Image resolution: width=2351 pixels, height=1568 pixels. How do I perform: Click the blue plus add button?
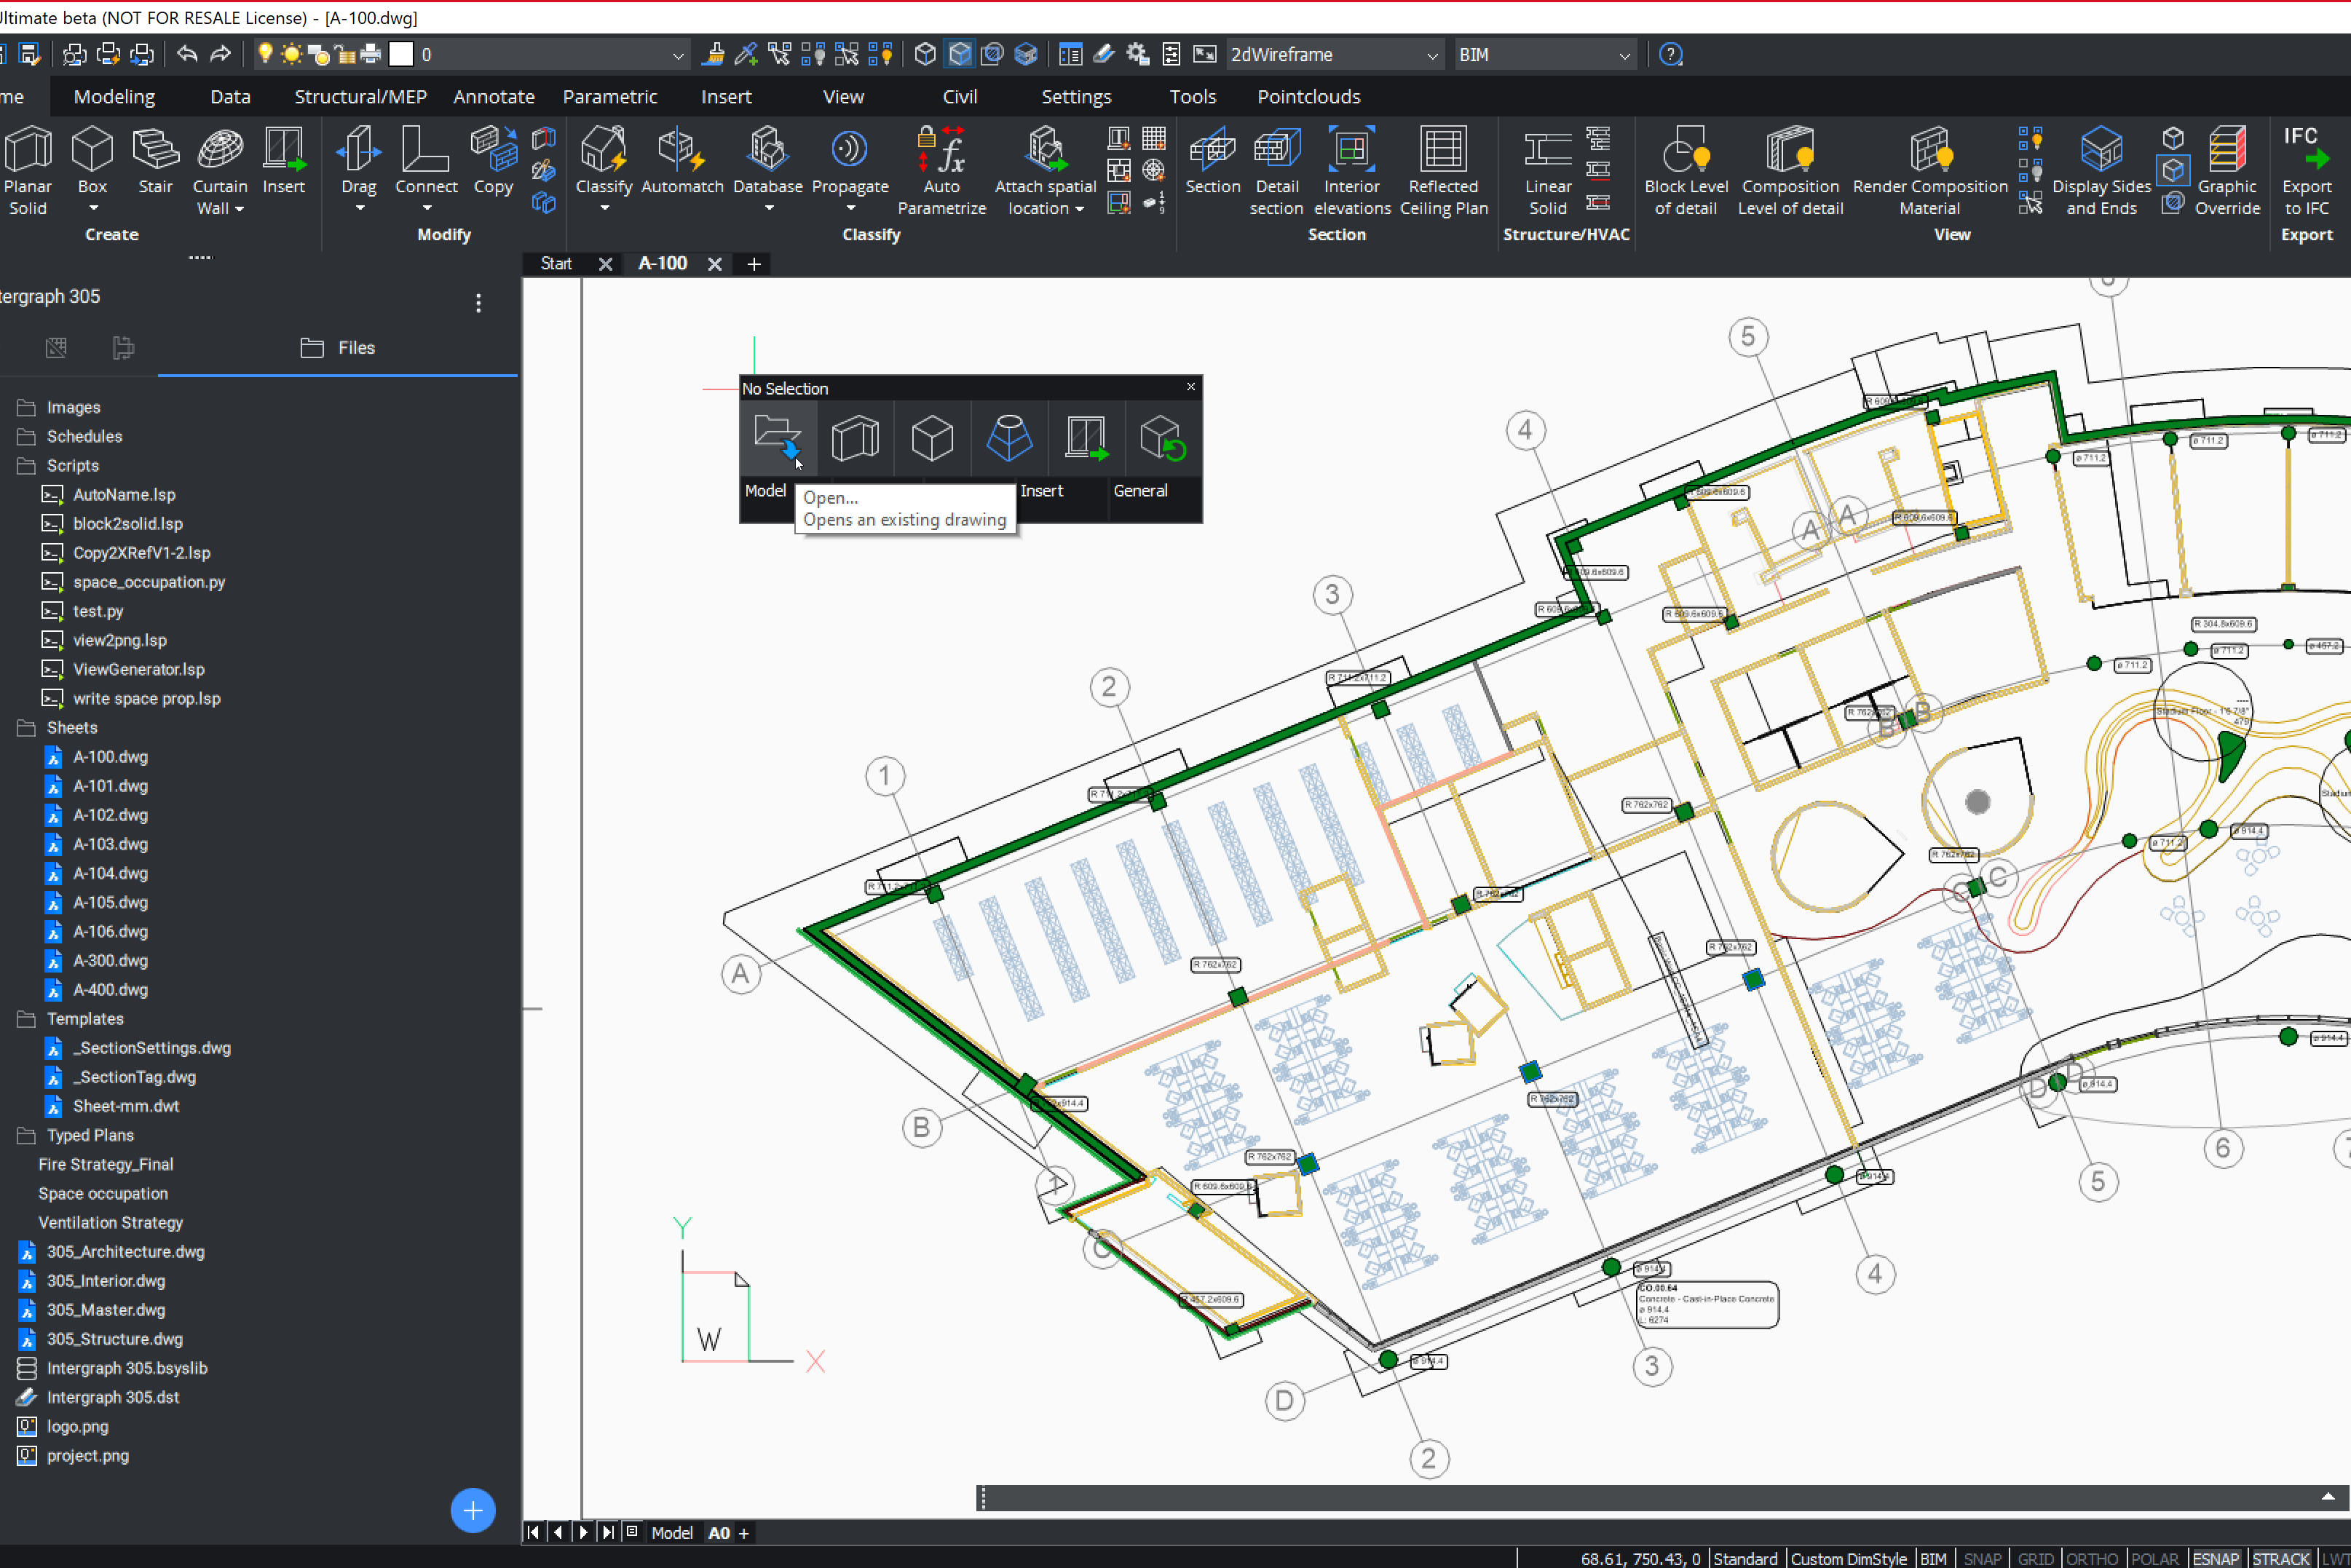[473, 1510]
